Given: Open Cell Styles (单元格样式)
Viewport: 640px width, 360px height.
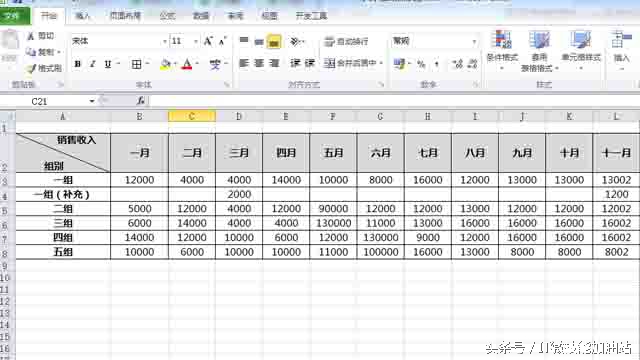Looking at the screenshot, I should coord(581,51).
